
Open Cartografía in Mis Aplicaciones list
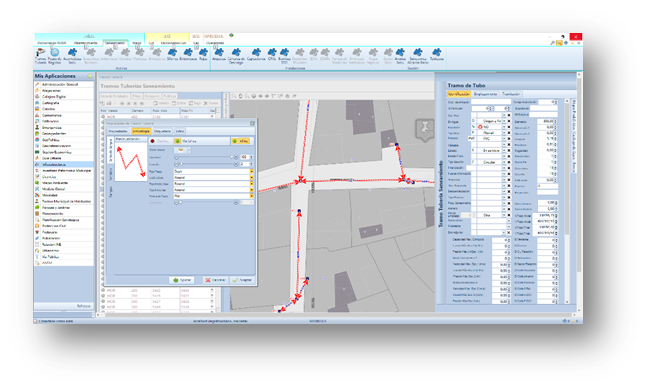tap(50, 103)
